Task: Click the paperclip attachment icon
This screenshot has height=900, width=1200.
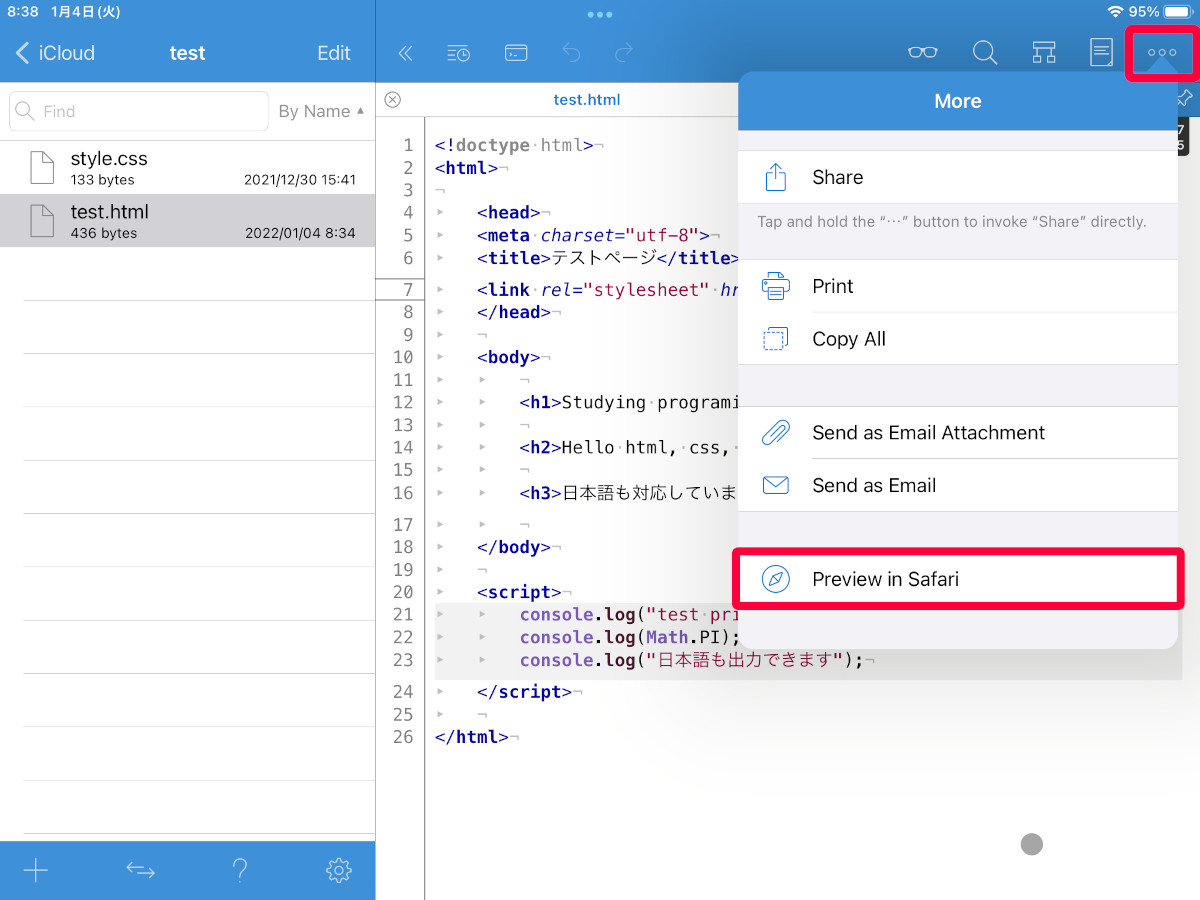Action: (776, 433)
